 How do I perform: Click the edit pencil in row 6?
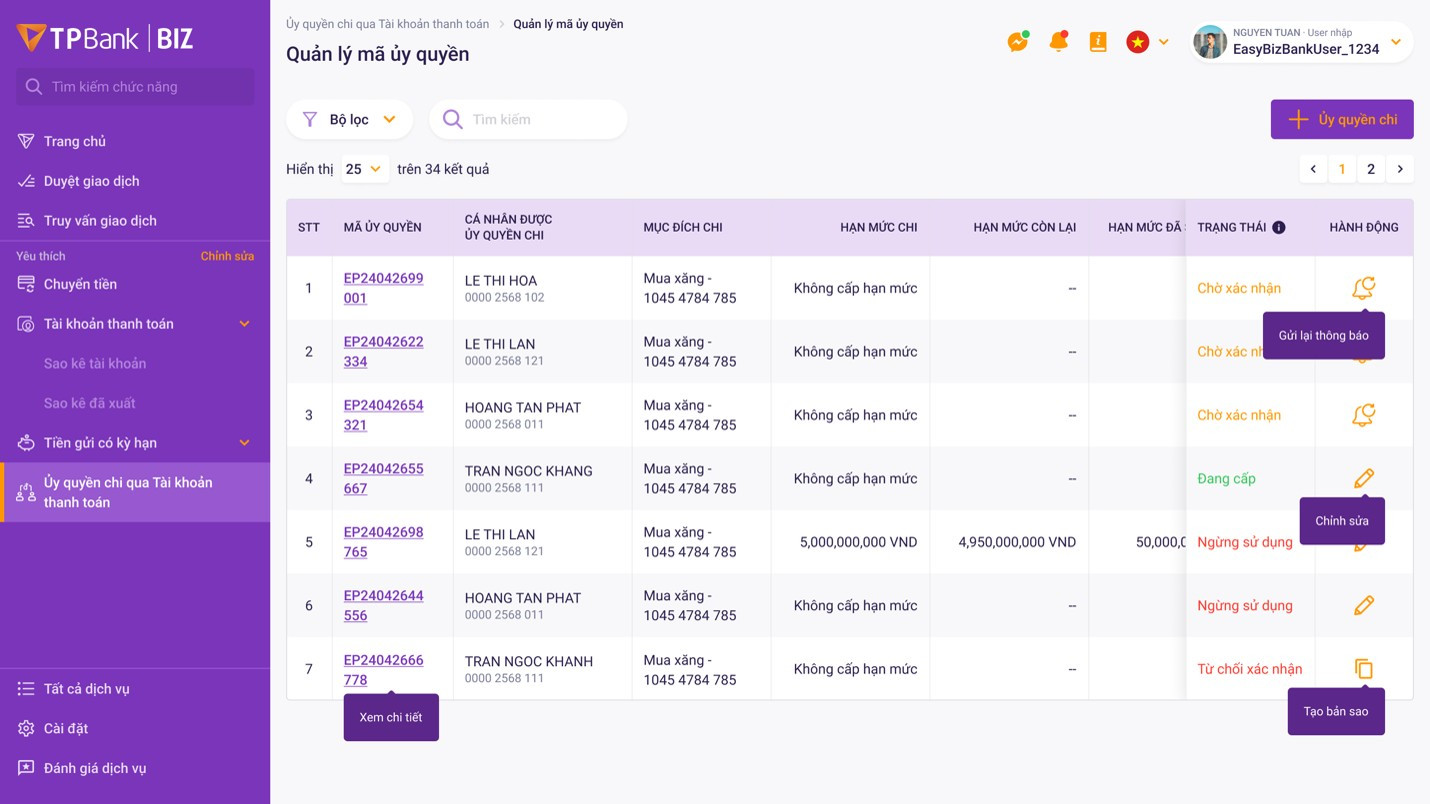pyautogui.click(x=1363, y=605)
